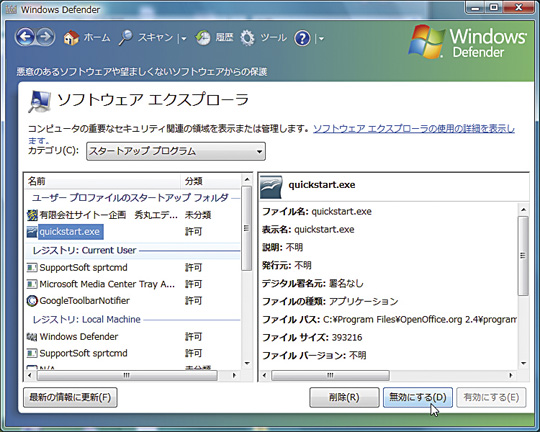
Task: Click the Windows Defender entry icon
Action: click(x=32, y=337)
